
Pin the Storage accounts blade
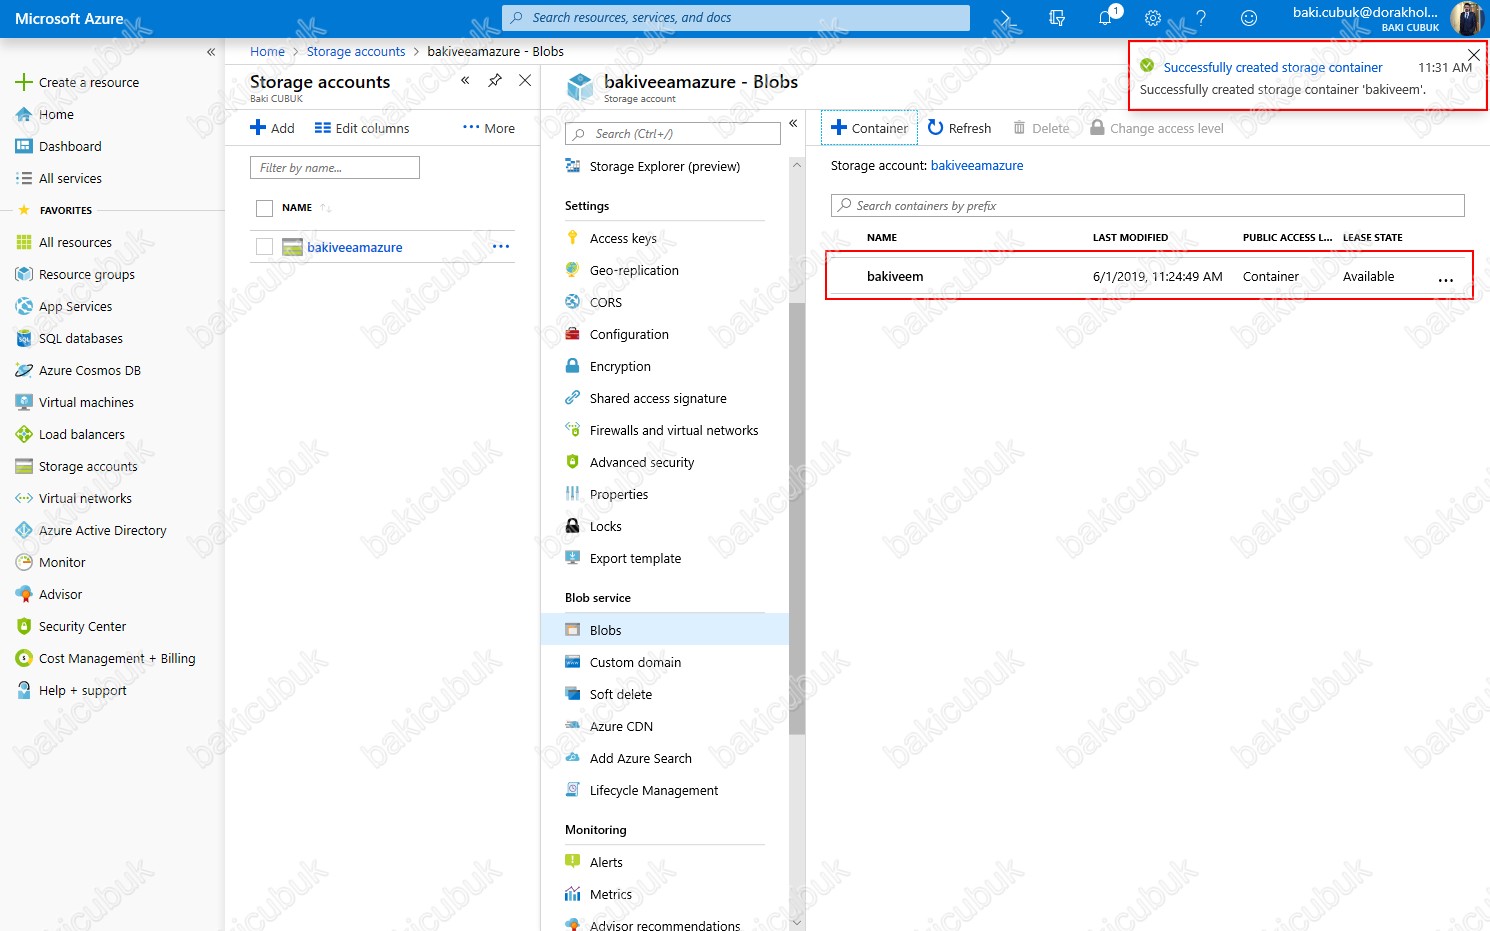coord(495,81)
